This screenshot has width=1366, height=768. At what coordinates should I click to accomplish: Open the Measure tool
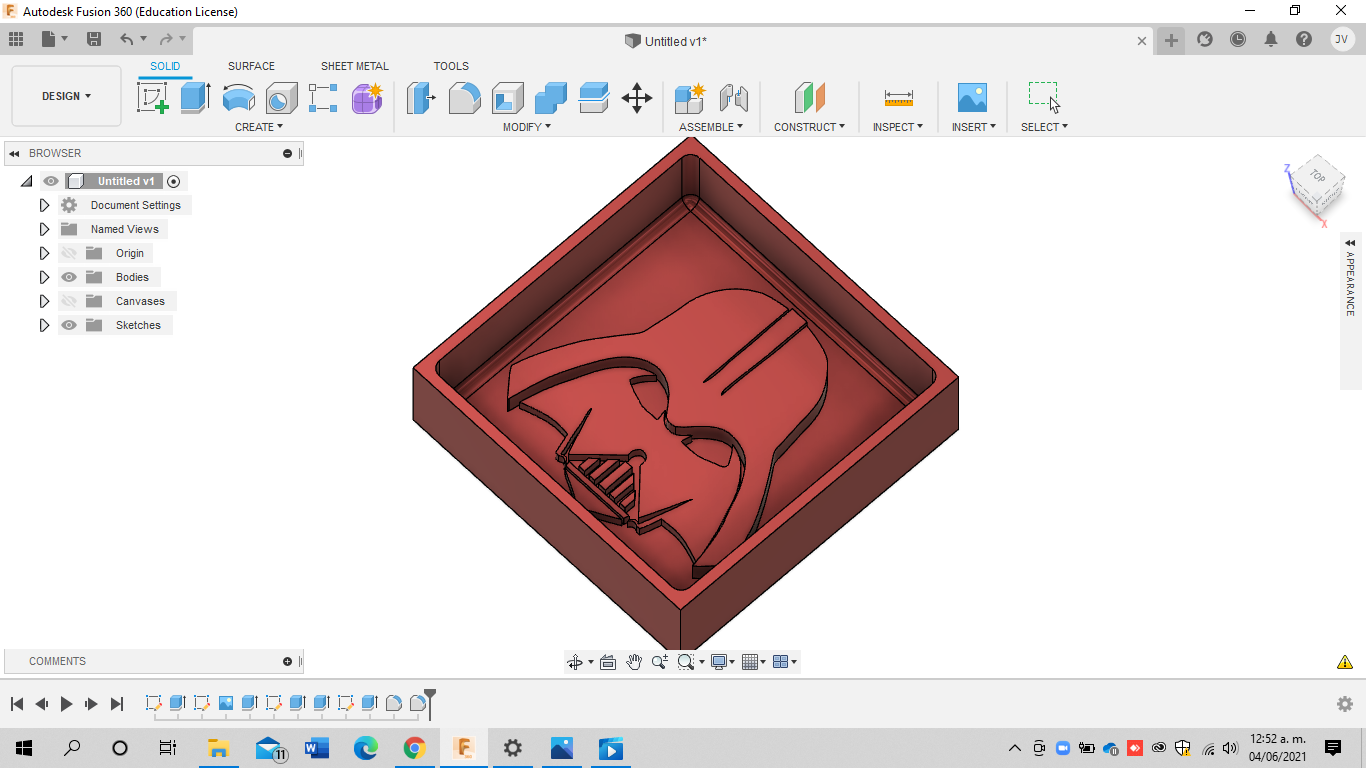pyautogui.click(x=898, y=98)
